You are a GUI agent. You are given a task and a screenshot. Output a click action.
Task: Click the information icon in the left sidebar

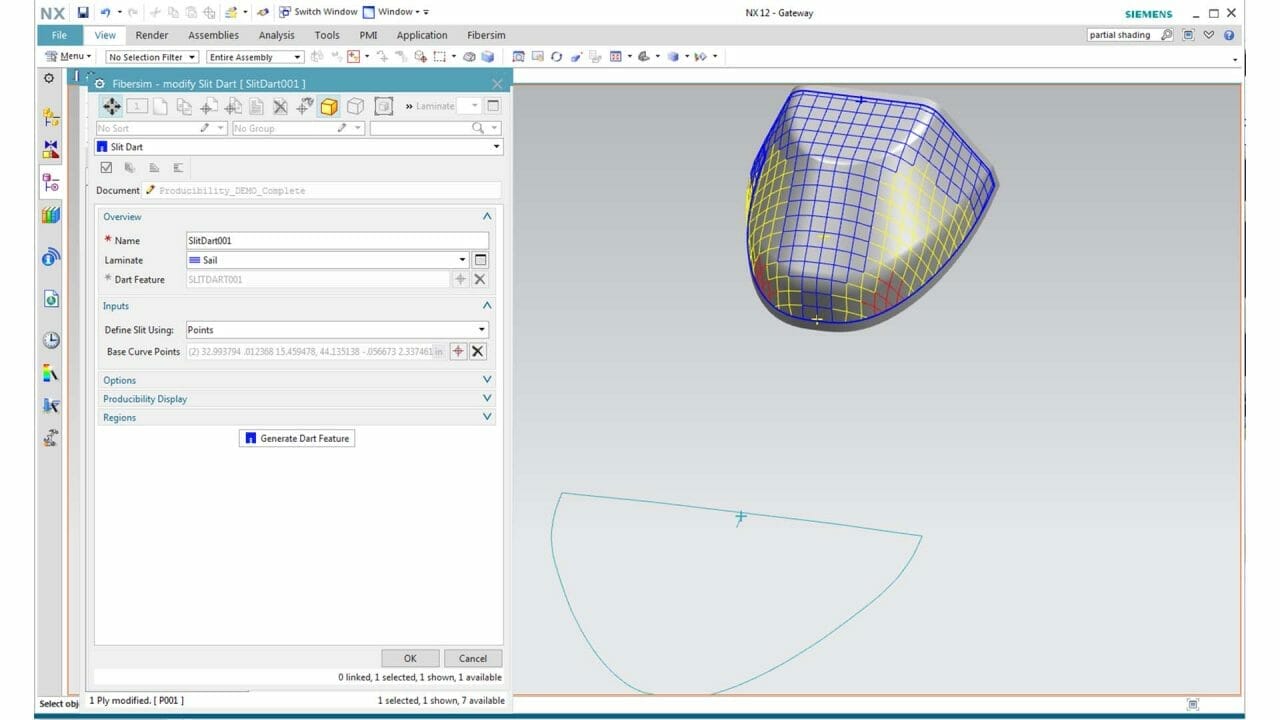(49, 256)
